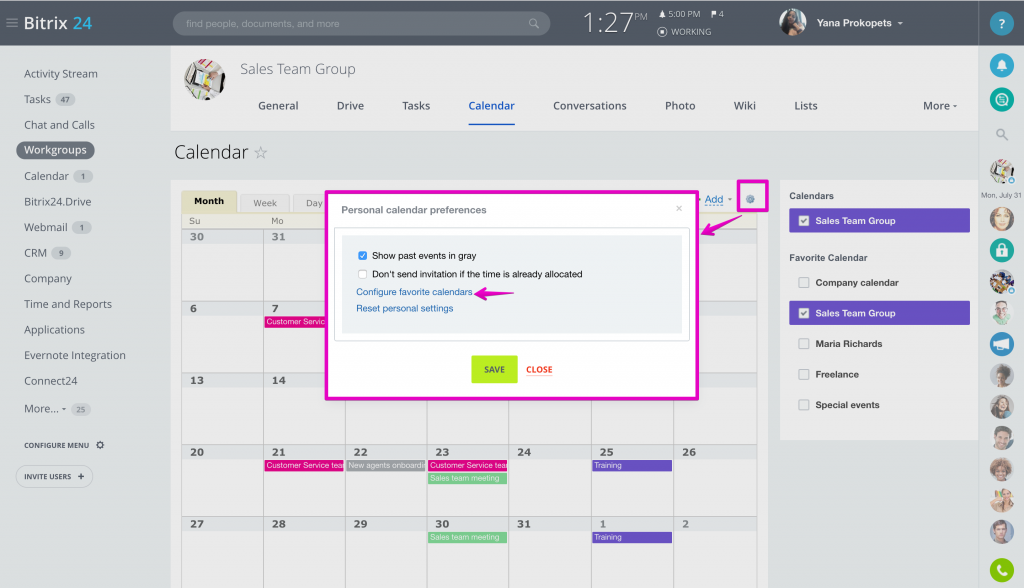Open Sales team meeting event on the 30th

tap(468, 537)
